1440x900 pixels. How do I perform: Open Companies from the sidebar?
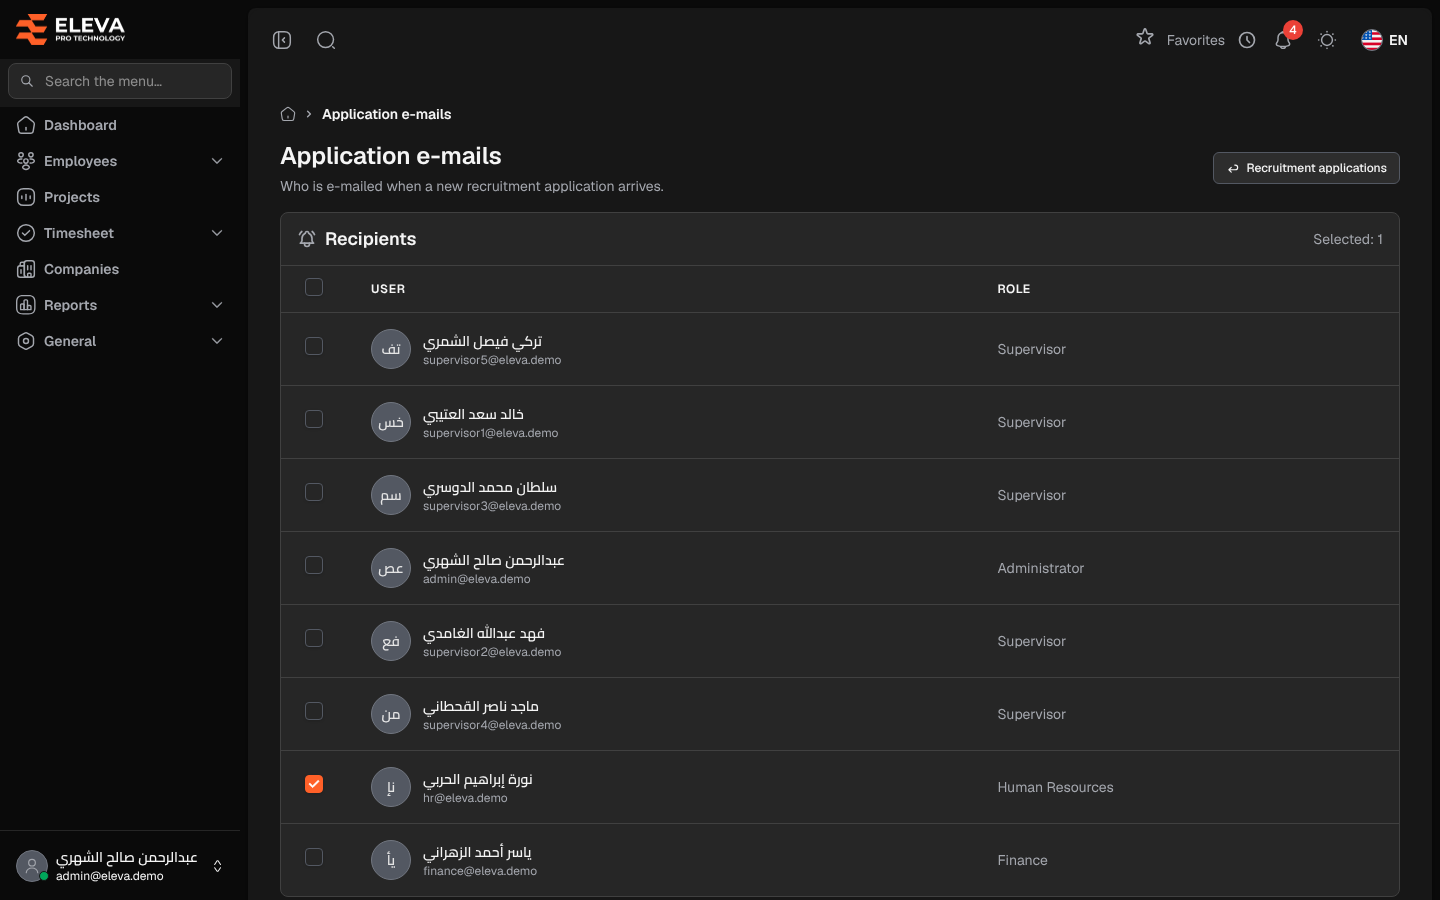pyautogui.click(x=120, y=269)
